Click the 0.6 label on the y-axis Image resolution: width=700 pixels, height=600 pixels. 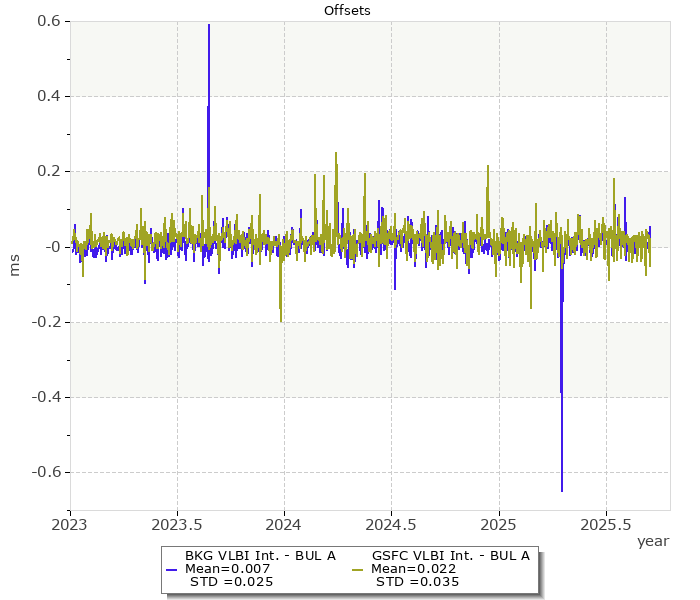point(48,21)
